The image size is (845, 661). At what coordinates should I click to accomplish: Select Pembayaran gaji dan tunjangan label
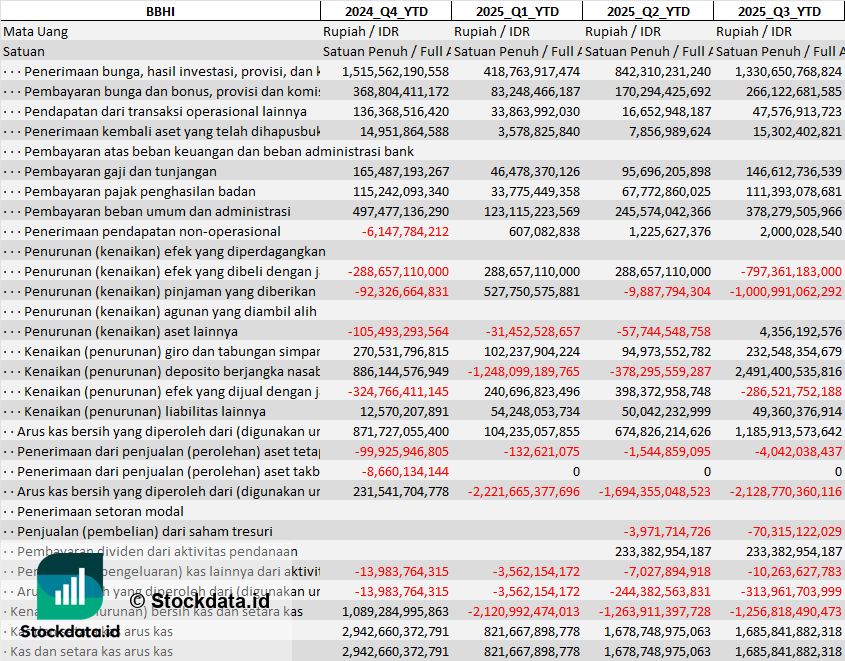[110, 172]
